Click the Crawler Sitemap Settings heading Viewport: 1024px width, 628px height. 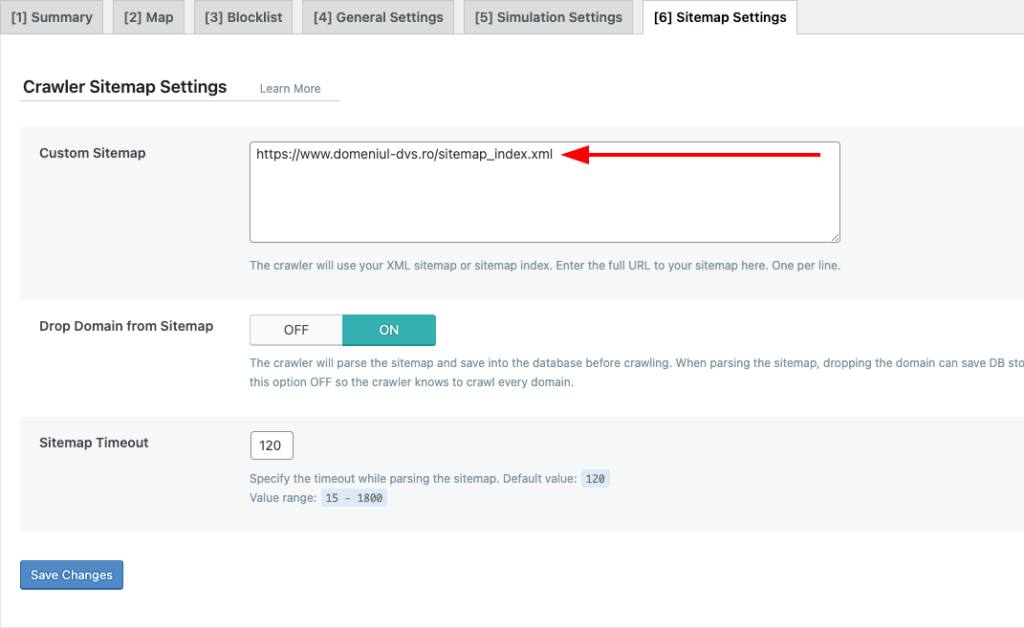point(124,87)
